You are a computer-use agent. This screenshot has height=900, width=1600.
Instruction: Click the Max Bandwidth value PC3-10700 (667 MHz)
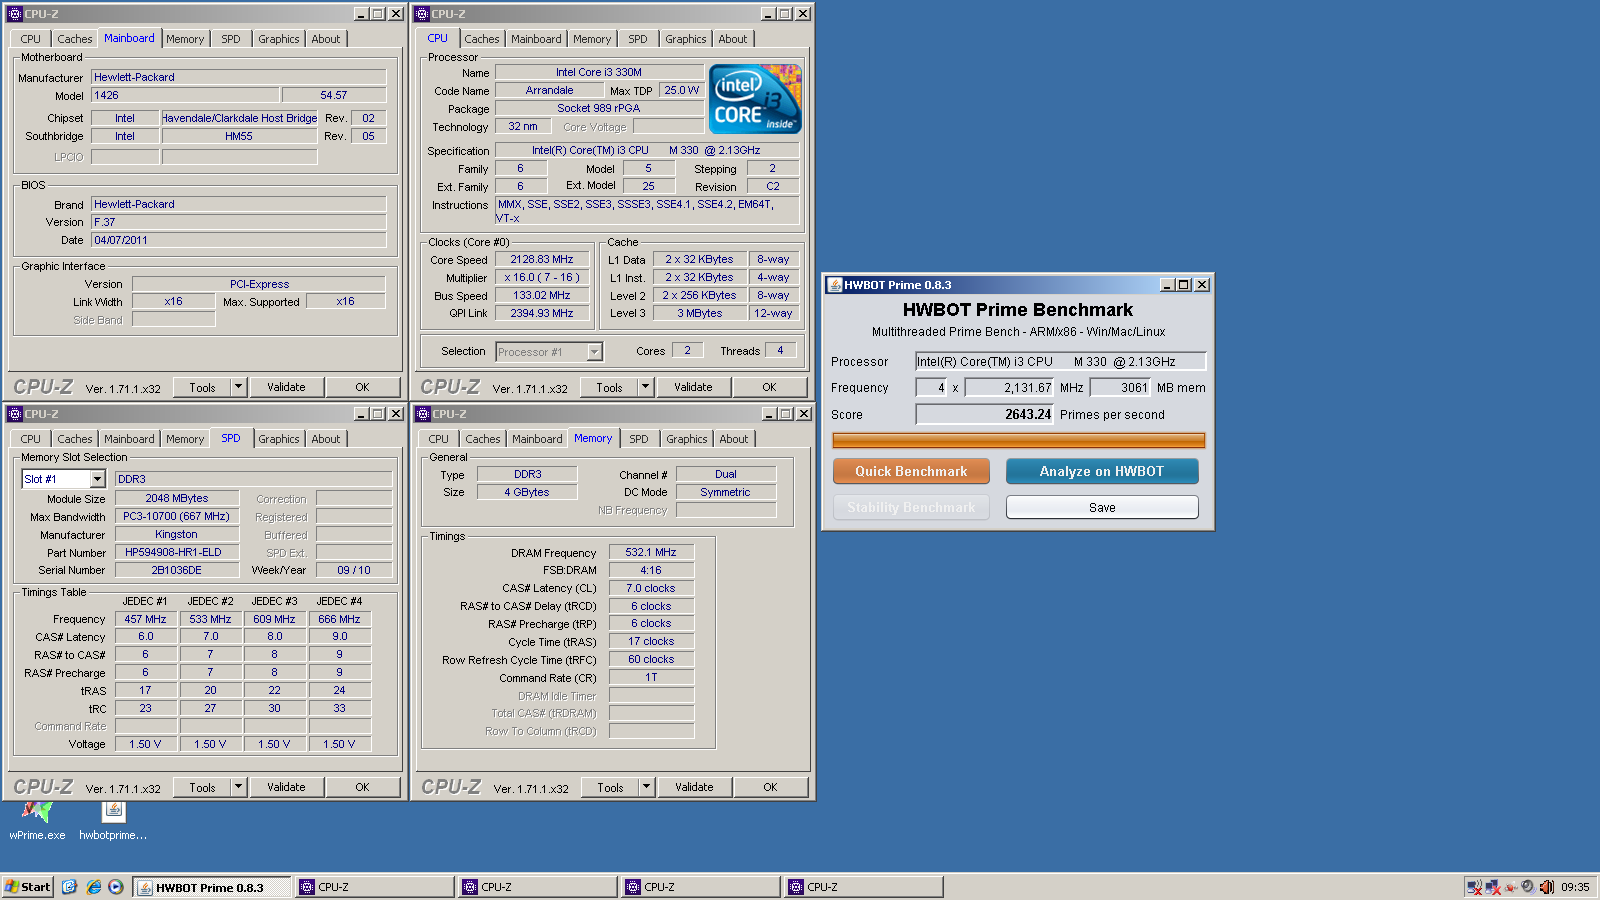coord(176,516)
